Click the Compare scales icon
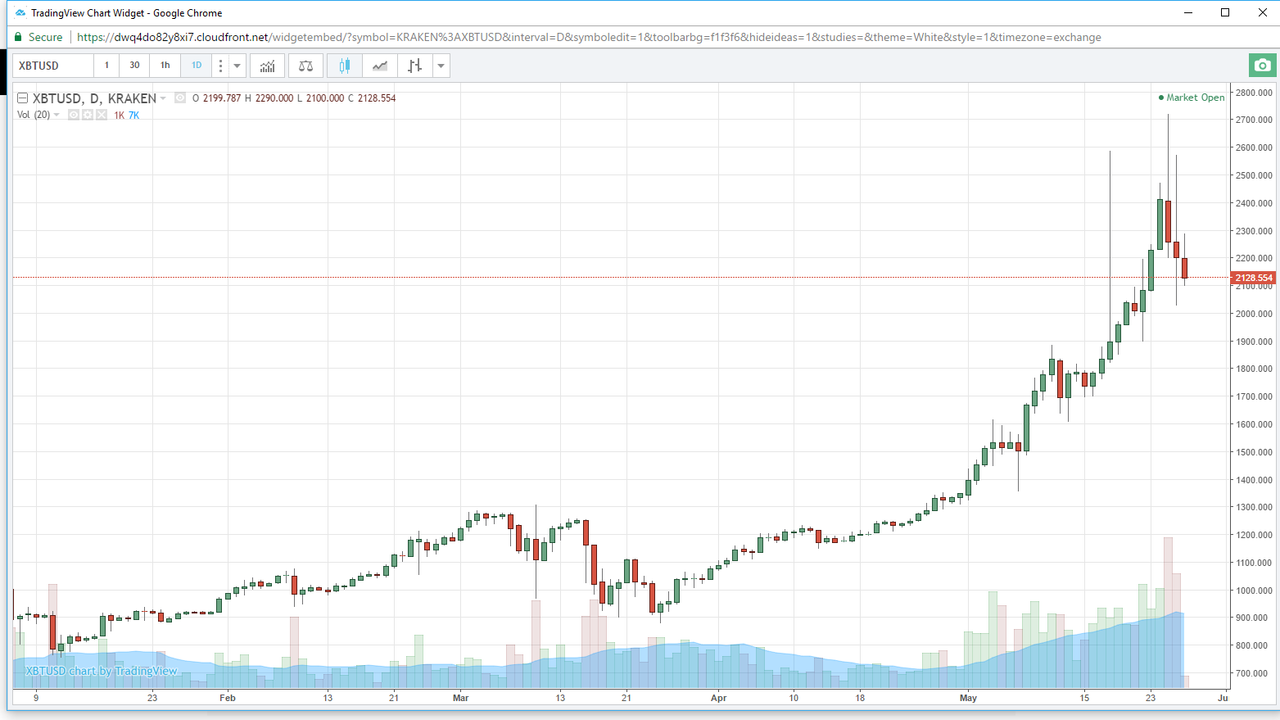 [306, 66]
